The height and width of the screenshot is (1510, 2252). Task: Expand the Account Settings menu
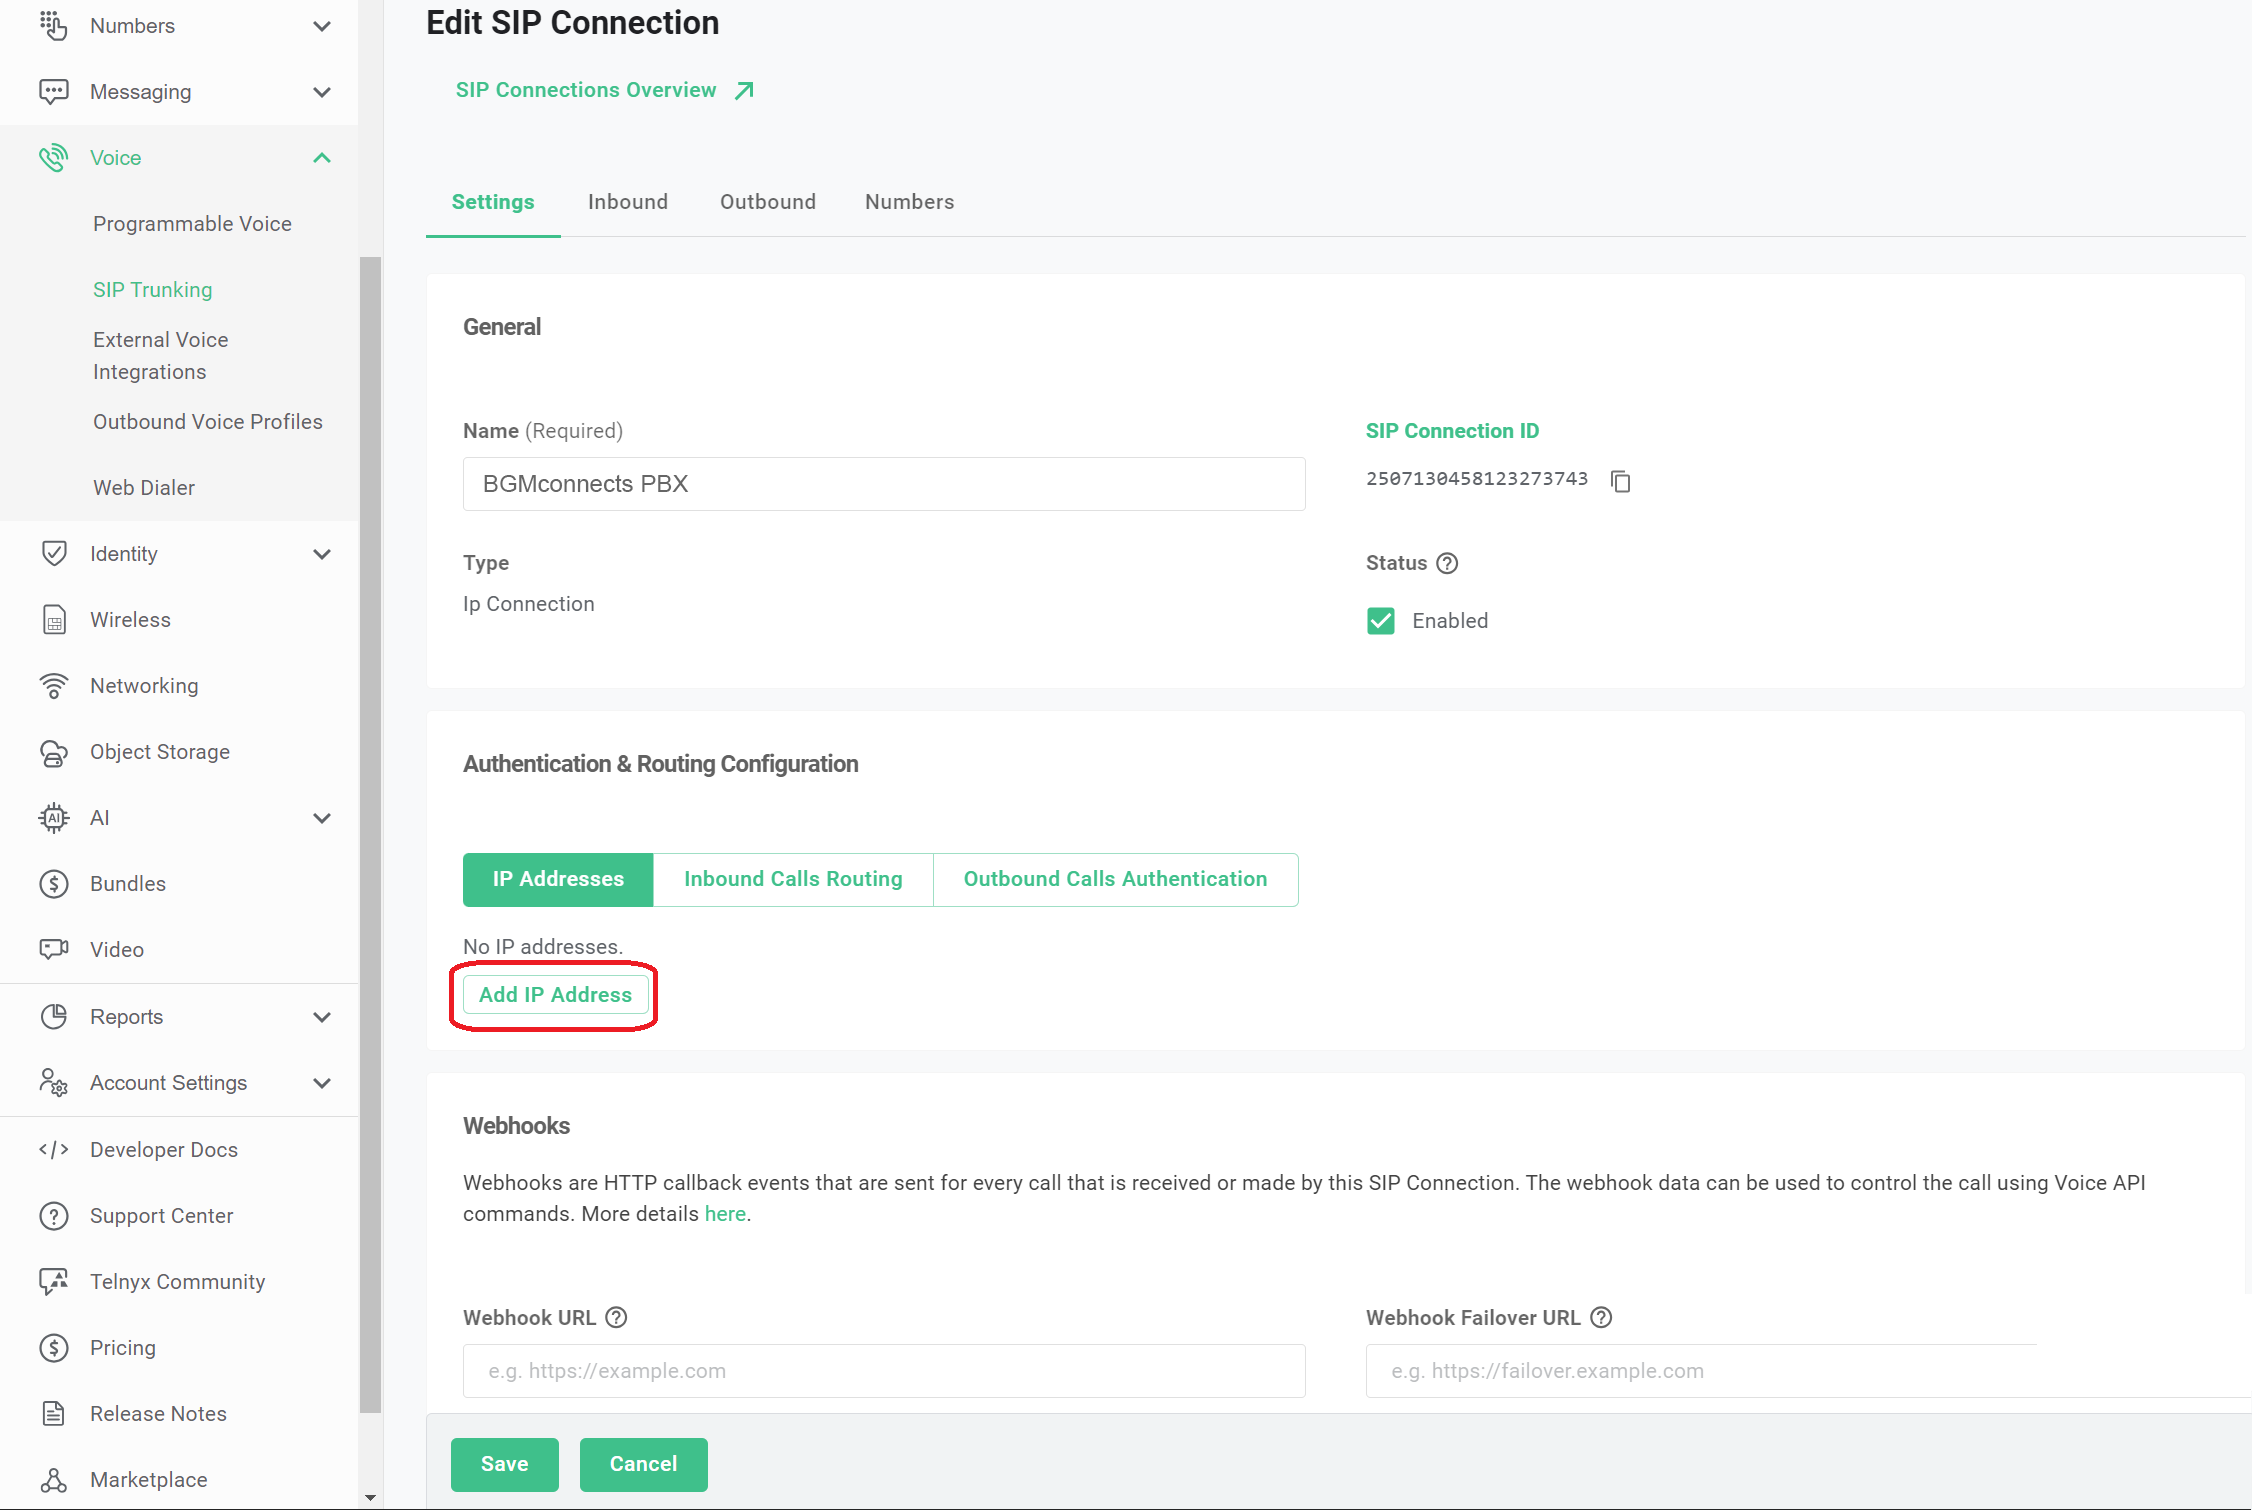321,1083
